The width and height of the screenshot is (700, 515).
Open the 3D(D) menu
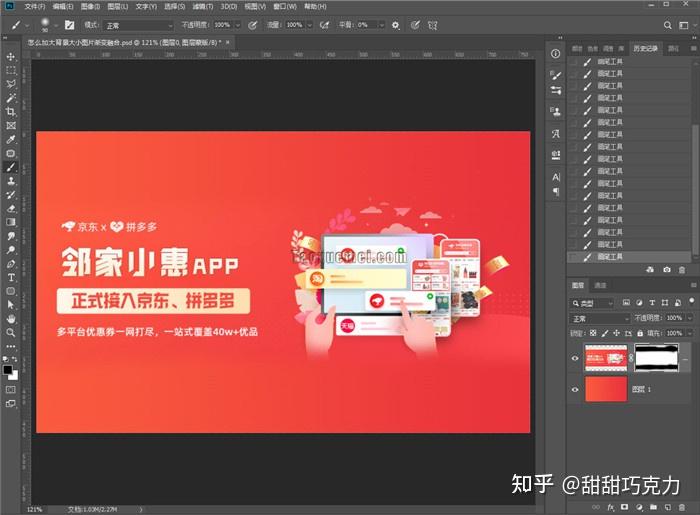tap(229, 6)
